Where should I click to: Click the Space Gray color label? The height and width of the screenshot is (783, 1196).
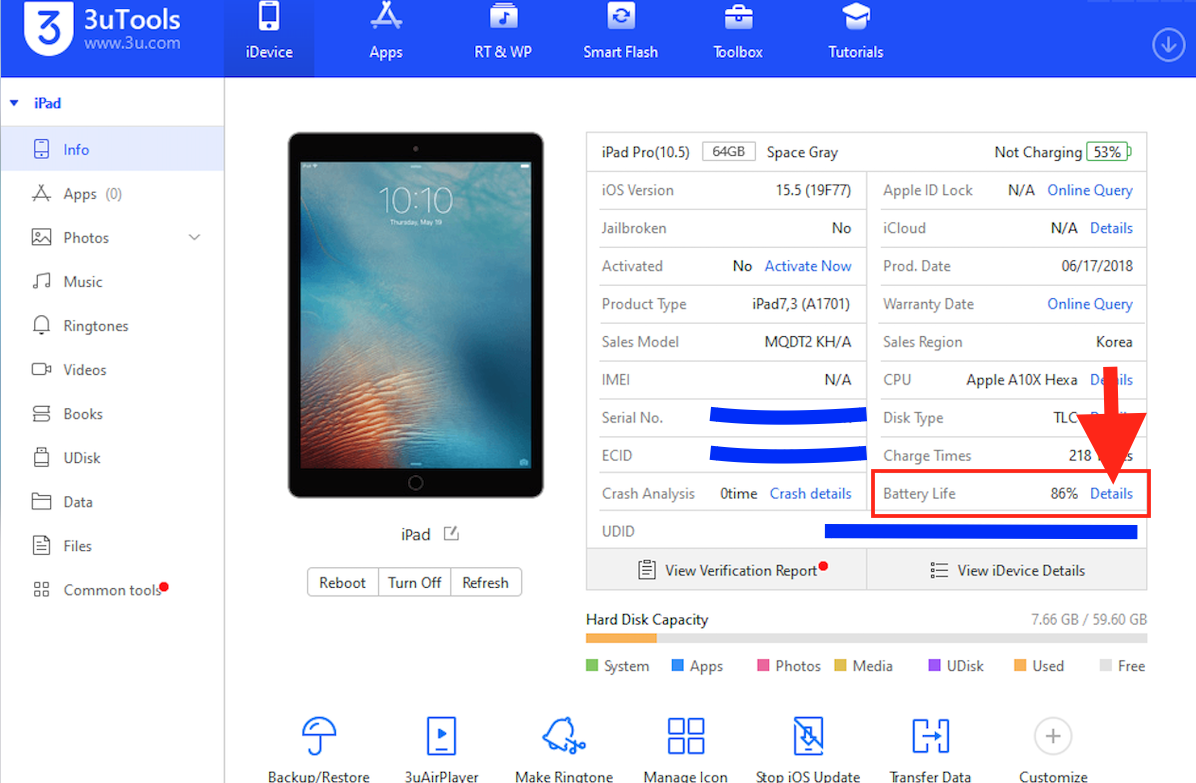click(802, 152)
